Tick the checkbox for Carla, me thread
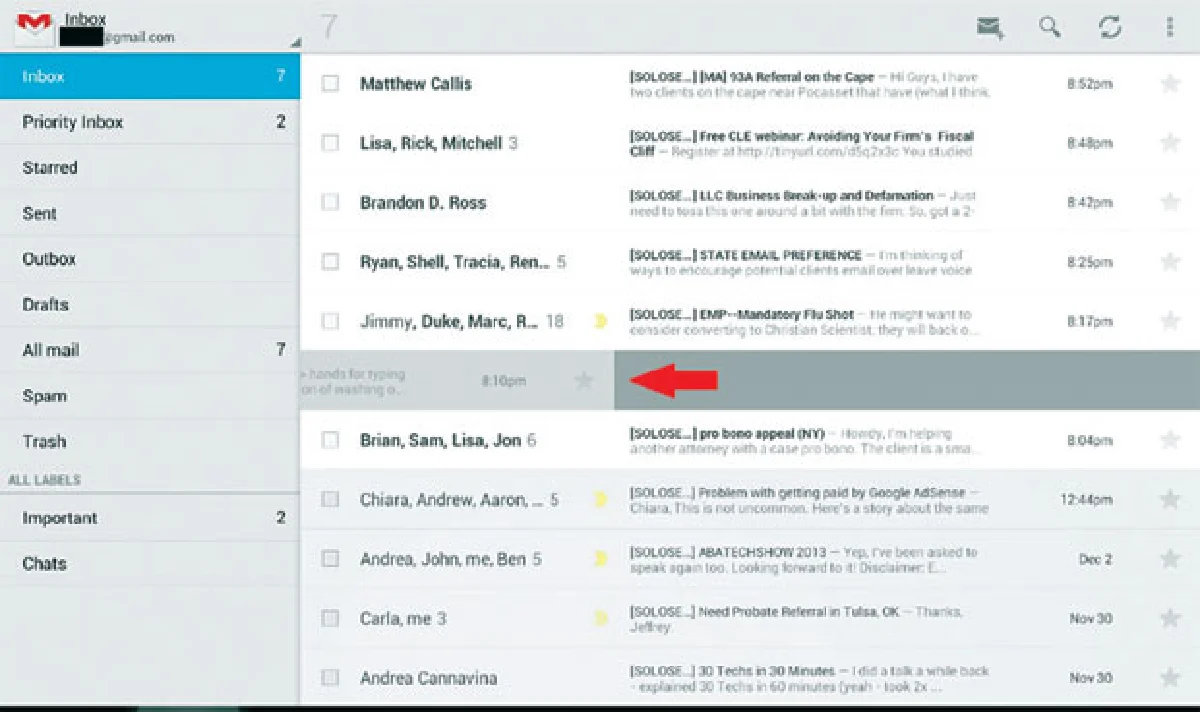Screen dimensions: 1200x712 [330, 619]
